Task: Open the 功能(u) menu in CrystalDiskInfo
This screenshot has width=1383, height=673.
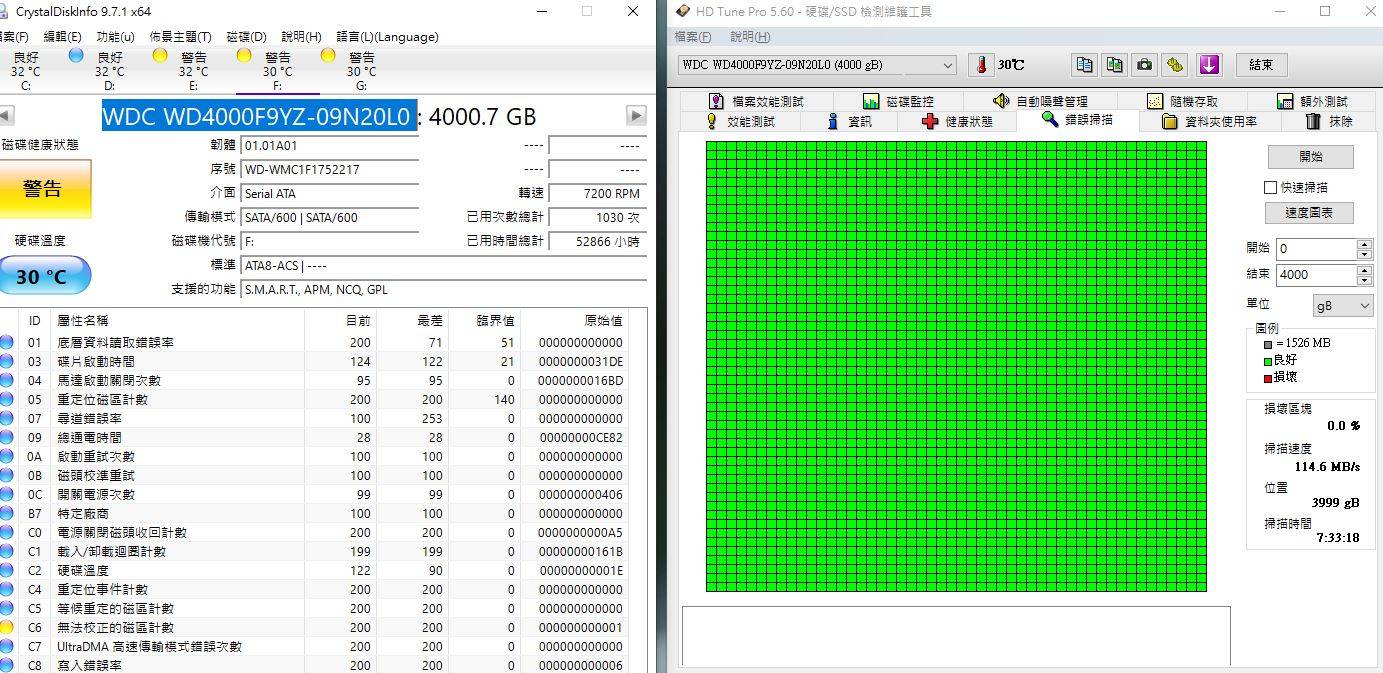Action: tap(116, 37)
